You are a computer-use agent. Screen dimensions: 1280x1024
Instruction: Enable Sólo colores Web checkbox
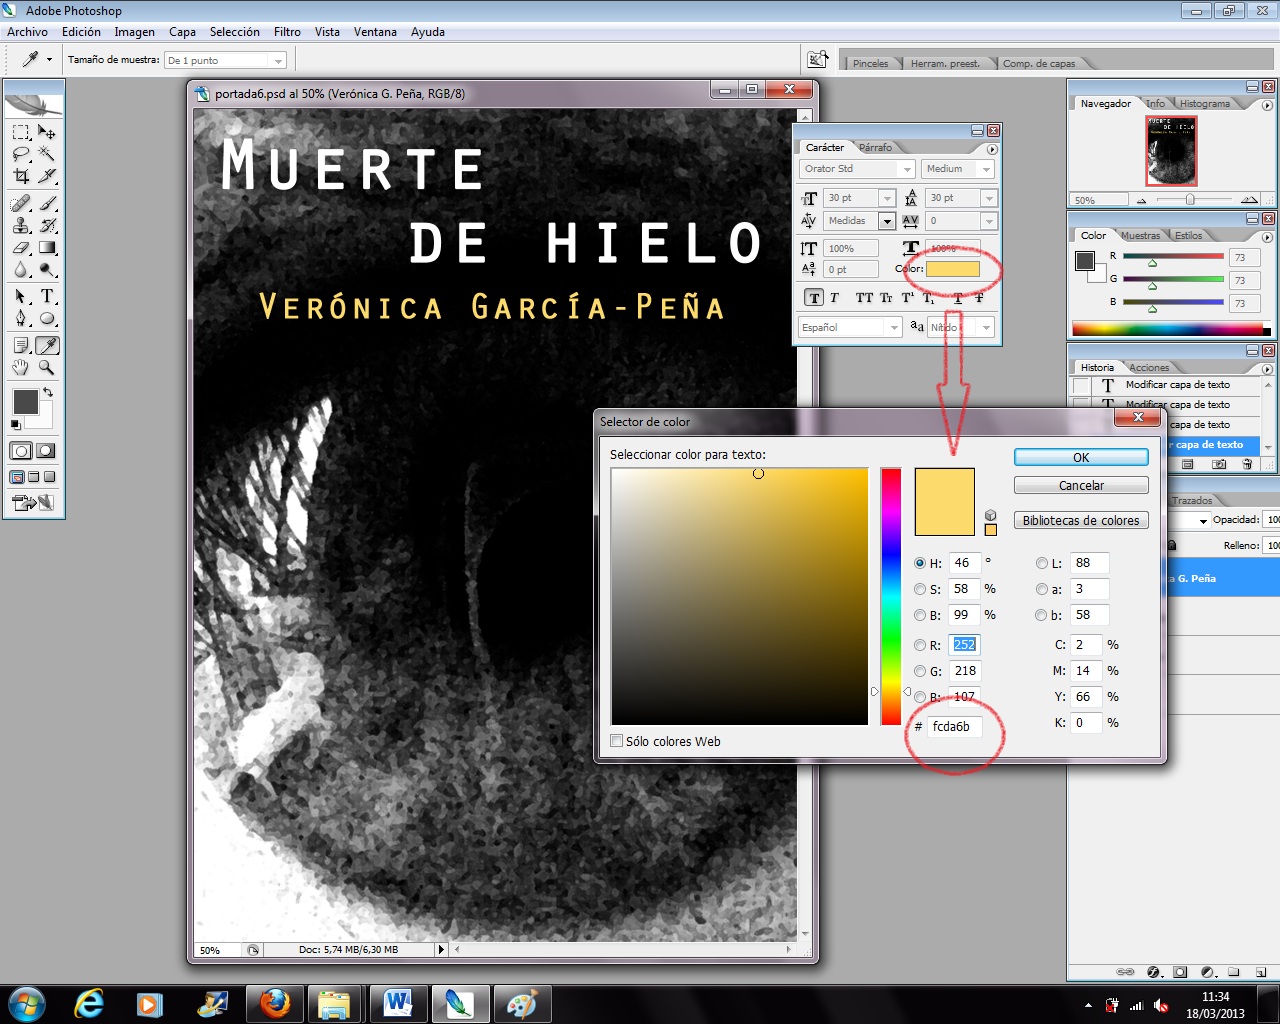[616, 741]
